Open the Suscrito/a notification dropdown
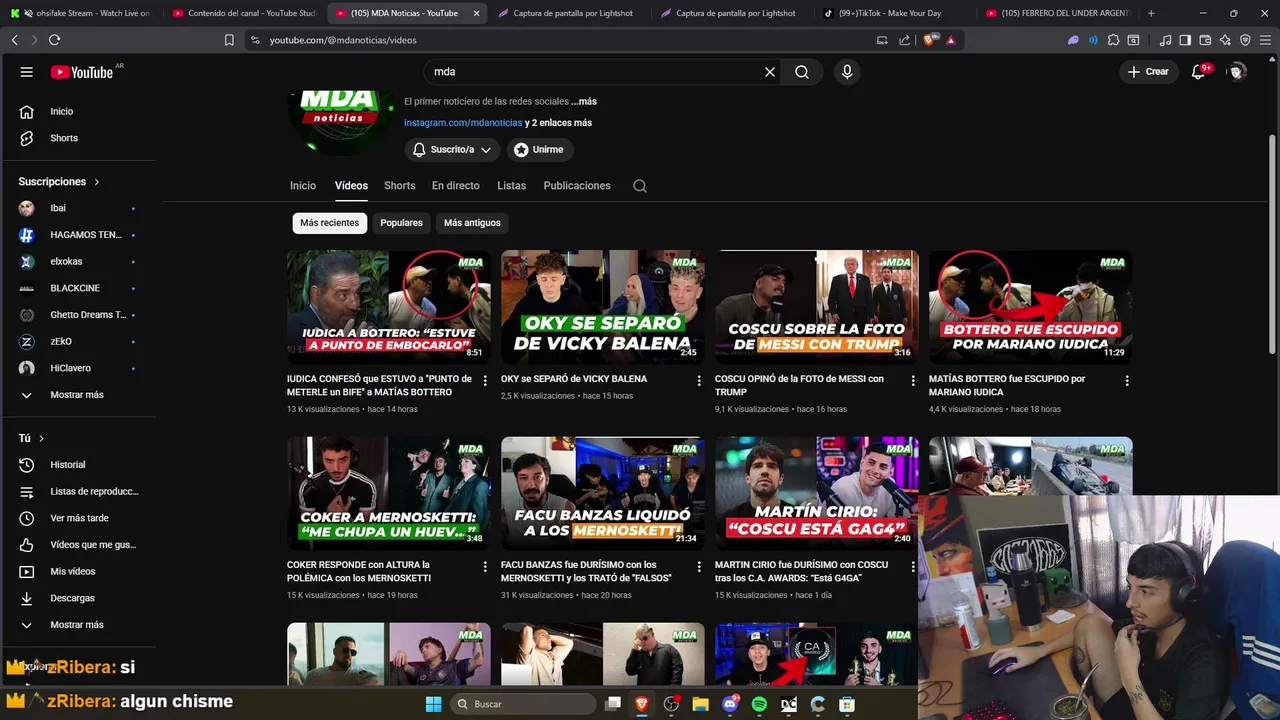1280x720 pixels. [x=452, y=150]
